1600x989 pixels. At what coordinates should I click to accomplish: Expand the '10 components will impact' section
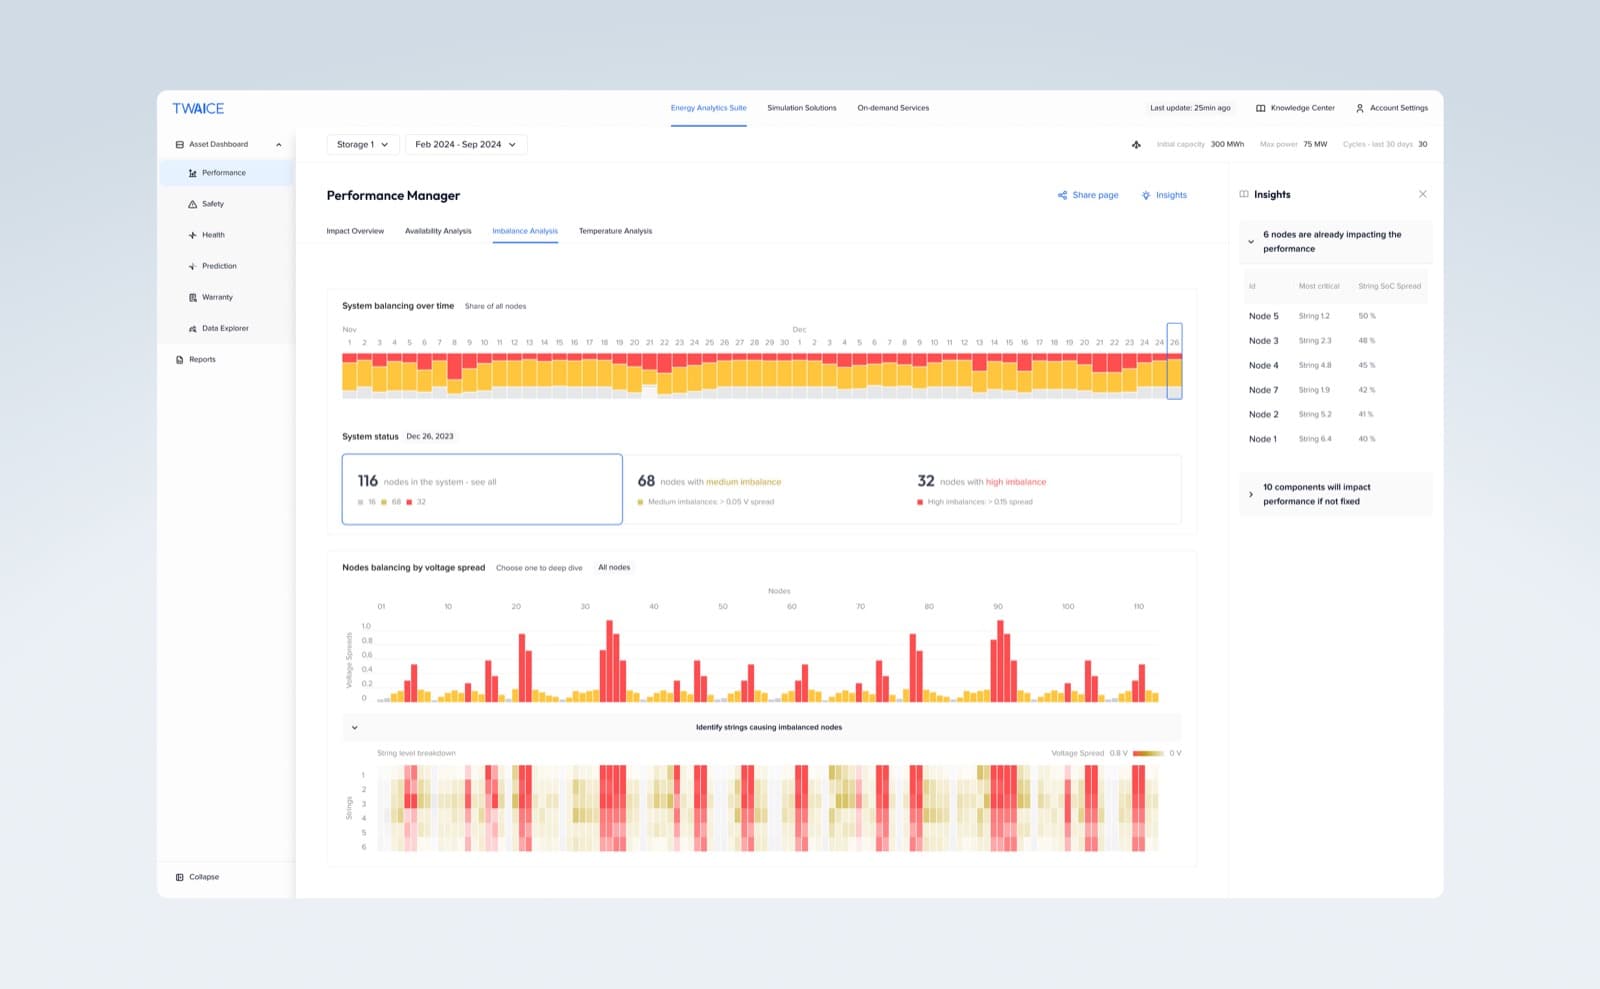click(x=1251, y=494)
